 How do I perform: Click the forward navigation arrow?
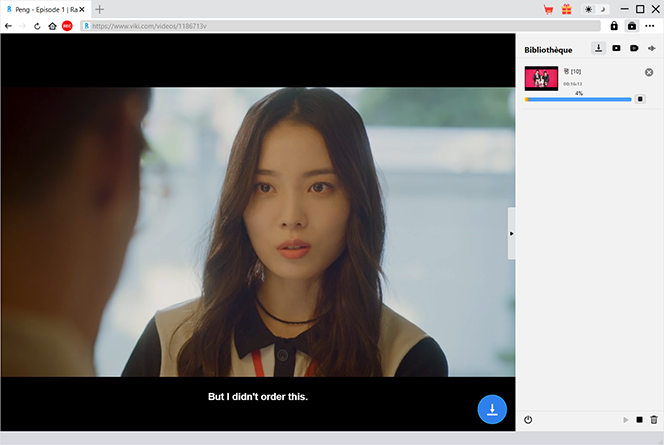[x=22, y=26]
